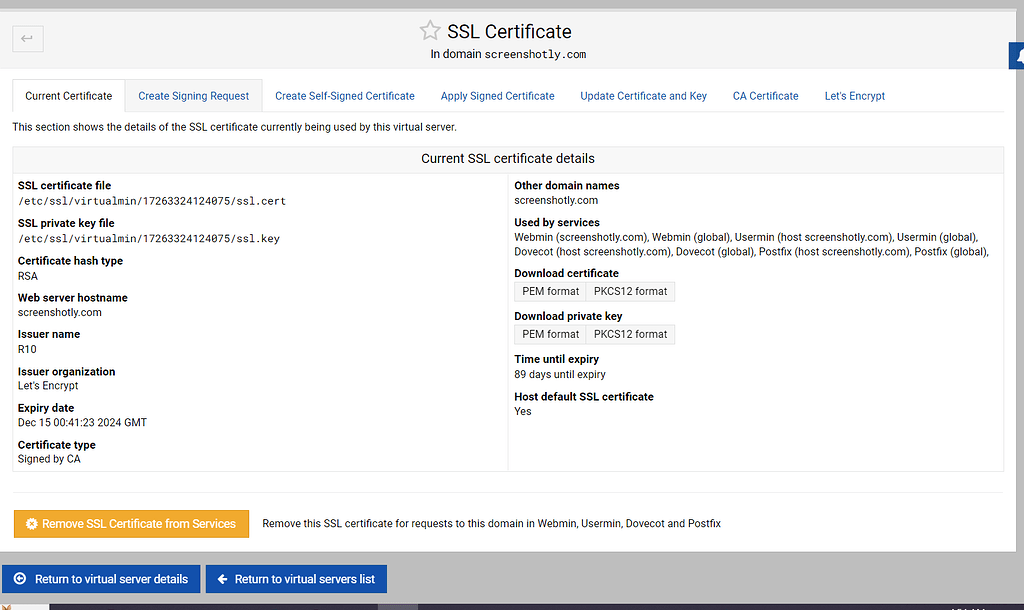
Task: Open the Let's Encrypt tab
Action: (854, 96)
